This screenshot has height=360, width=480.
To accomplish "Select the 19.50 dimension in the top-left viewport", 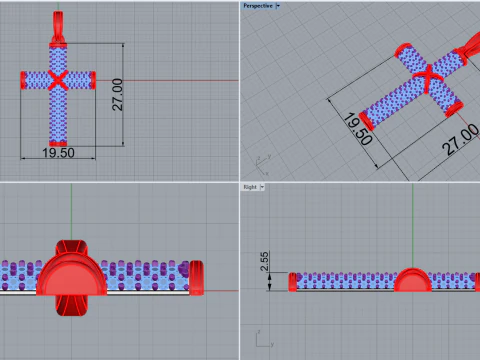I will coord(58,153).
